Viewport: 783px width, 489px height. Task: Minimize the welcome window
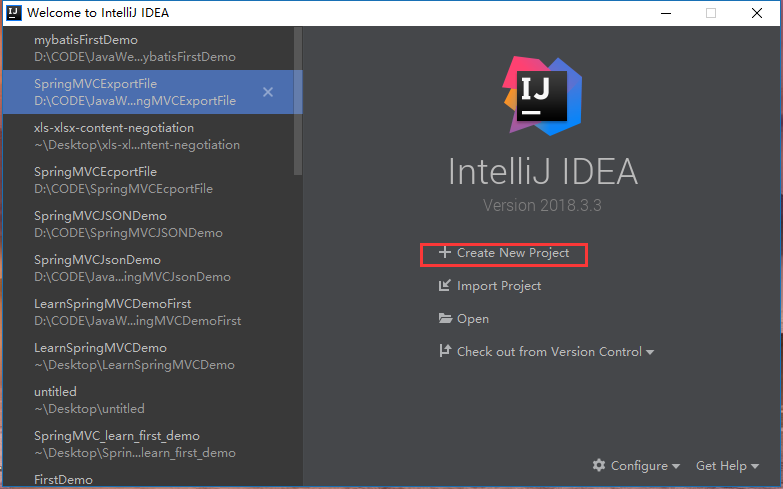666,13
